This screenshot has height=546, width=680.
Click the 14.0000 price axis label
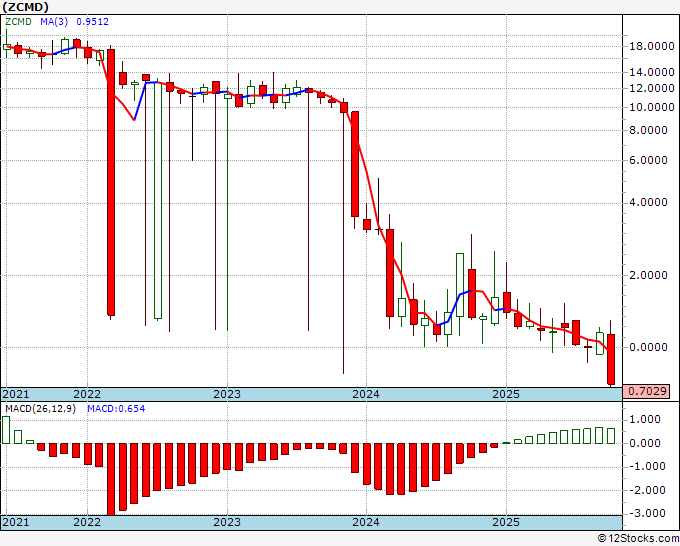click(652, 72)
